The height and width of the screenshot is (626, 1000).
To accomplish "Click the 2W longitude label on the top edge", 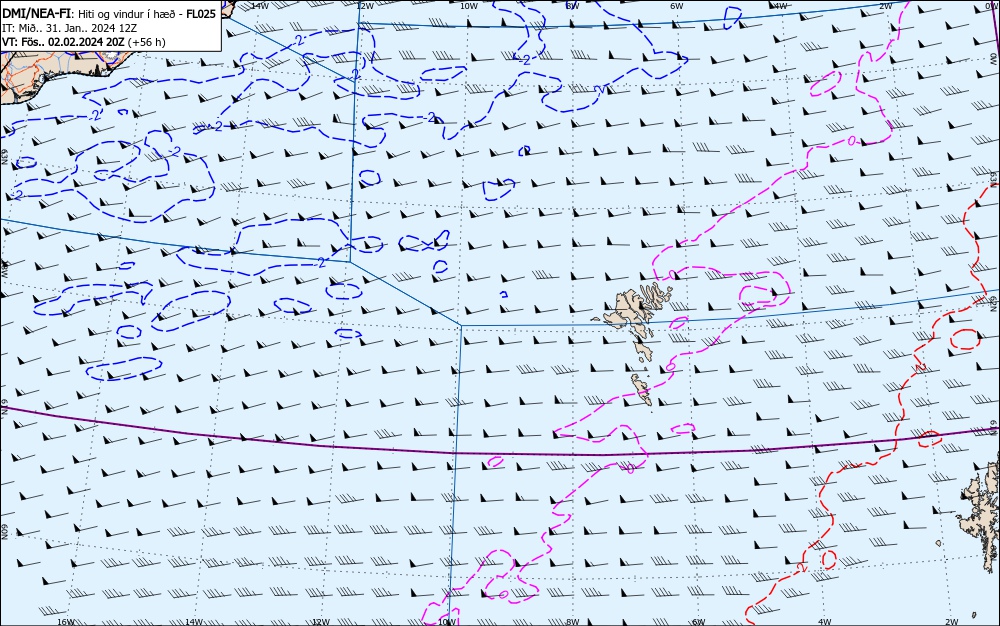I will (885, 6).
